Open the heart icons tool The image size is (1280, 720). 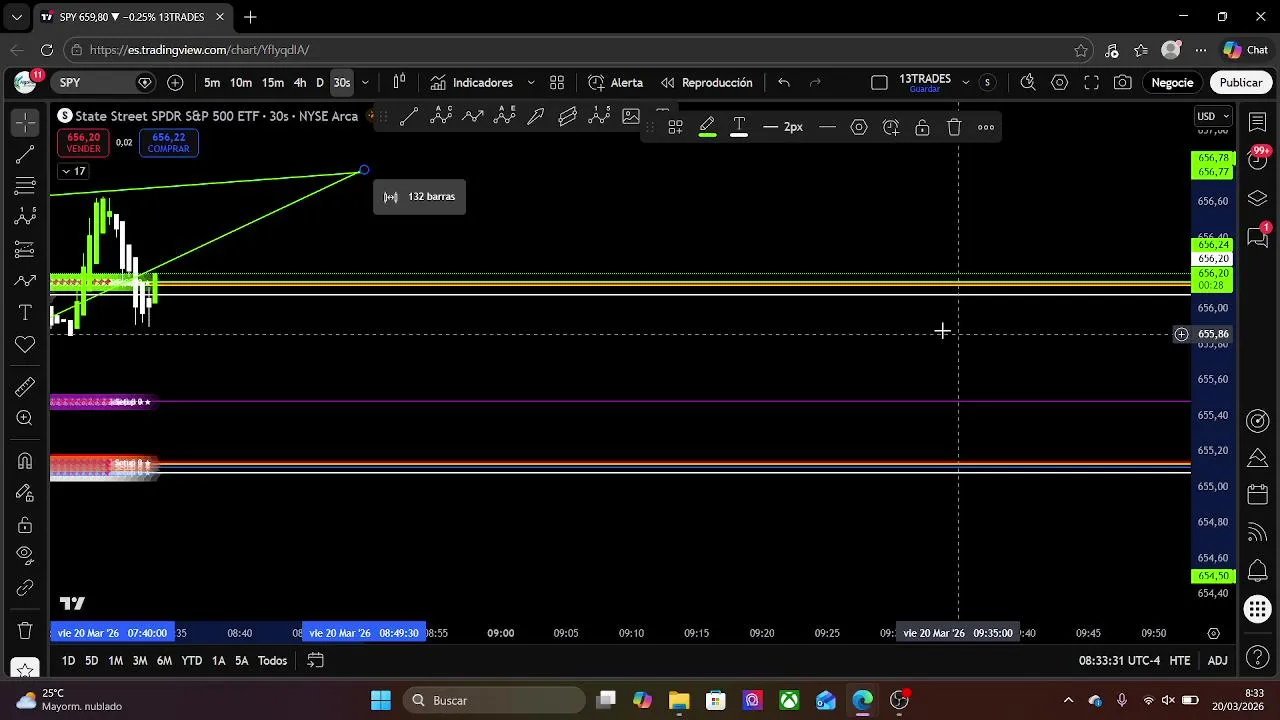click(25, 345)
